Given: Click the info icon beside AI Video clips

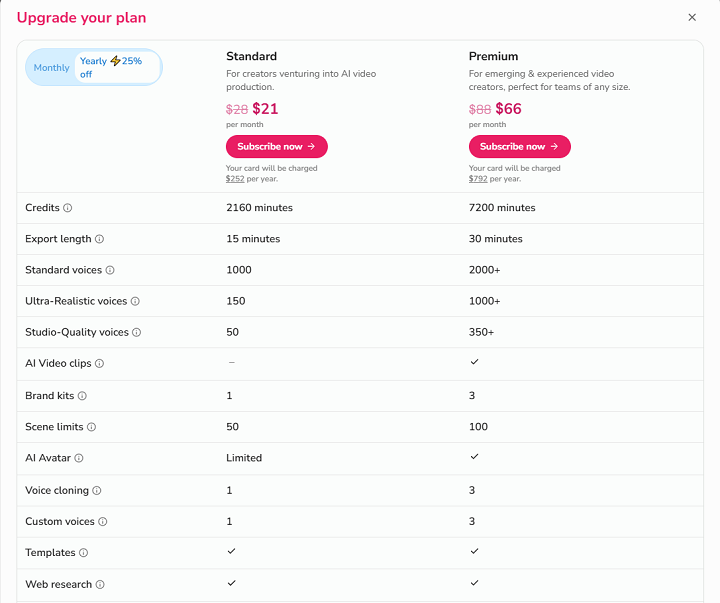Looking at the screenshot, I should point(99,364).
